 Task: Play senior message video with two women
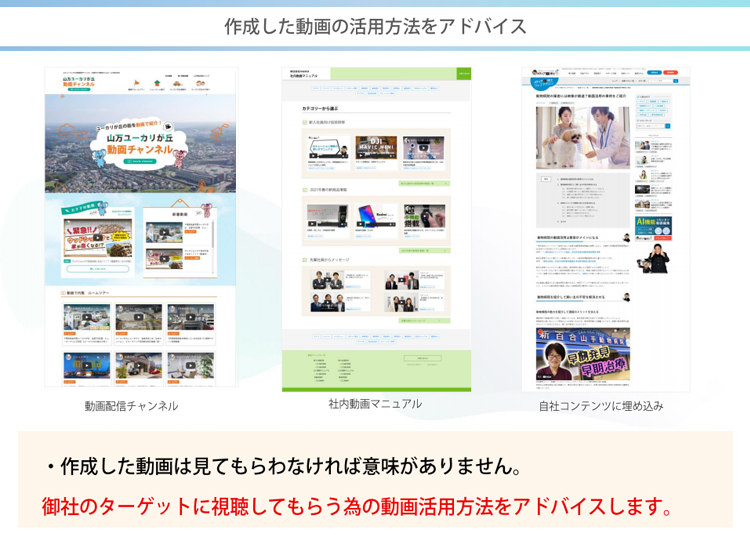(x=402, y=302)
